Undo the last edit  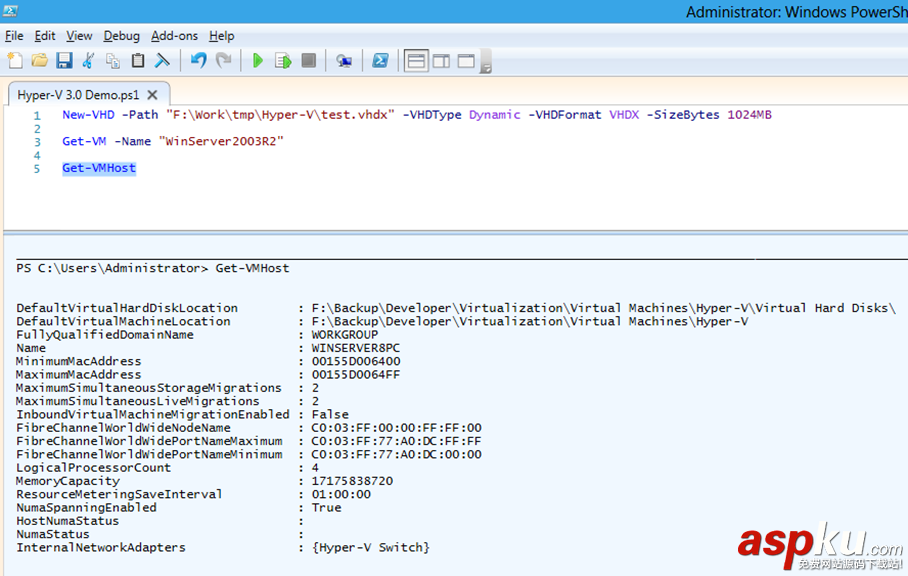point(198,61)
